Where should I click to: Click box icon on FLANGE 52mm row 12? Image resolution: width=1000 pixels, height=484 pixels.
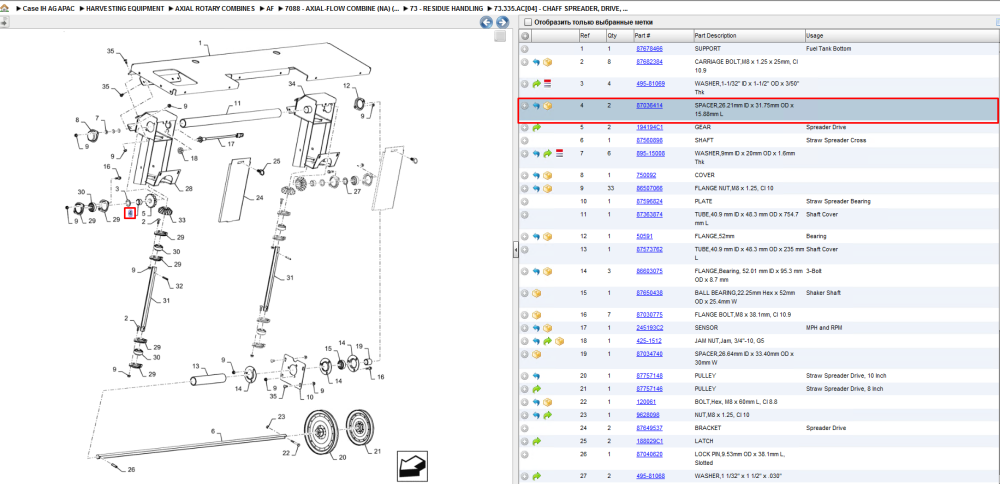point(548,237)
